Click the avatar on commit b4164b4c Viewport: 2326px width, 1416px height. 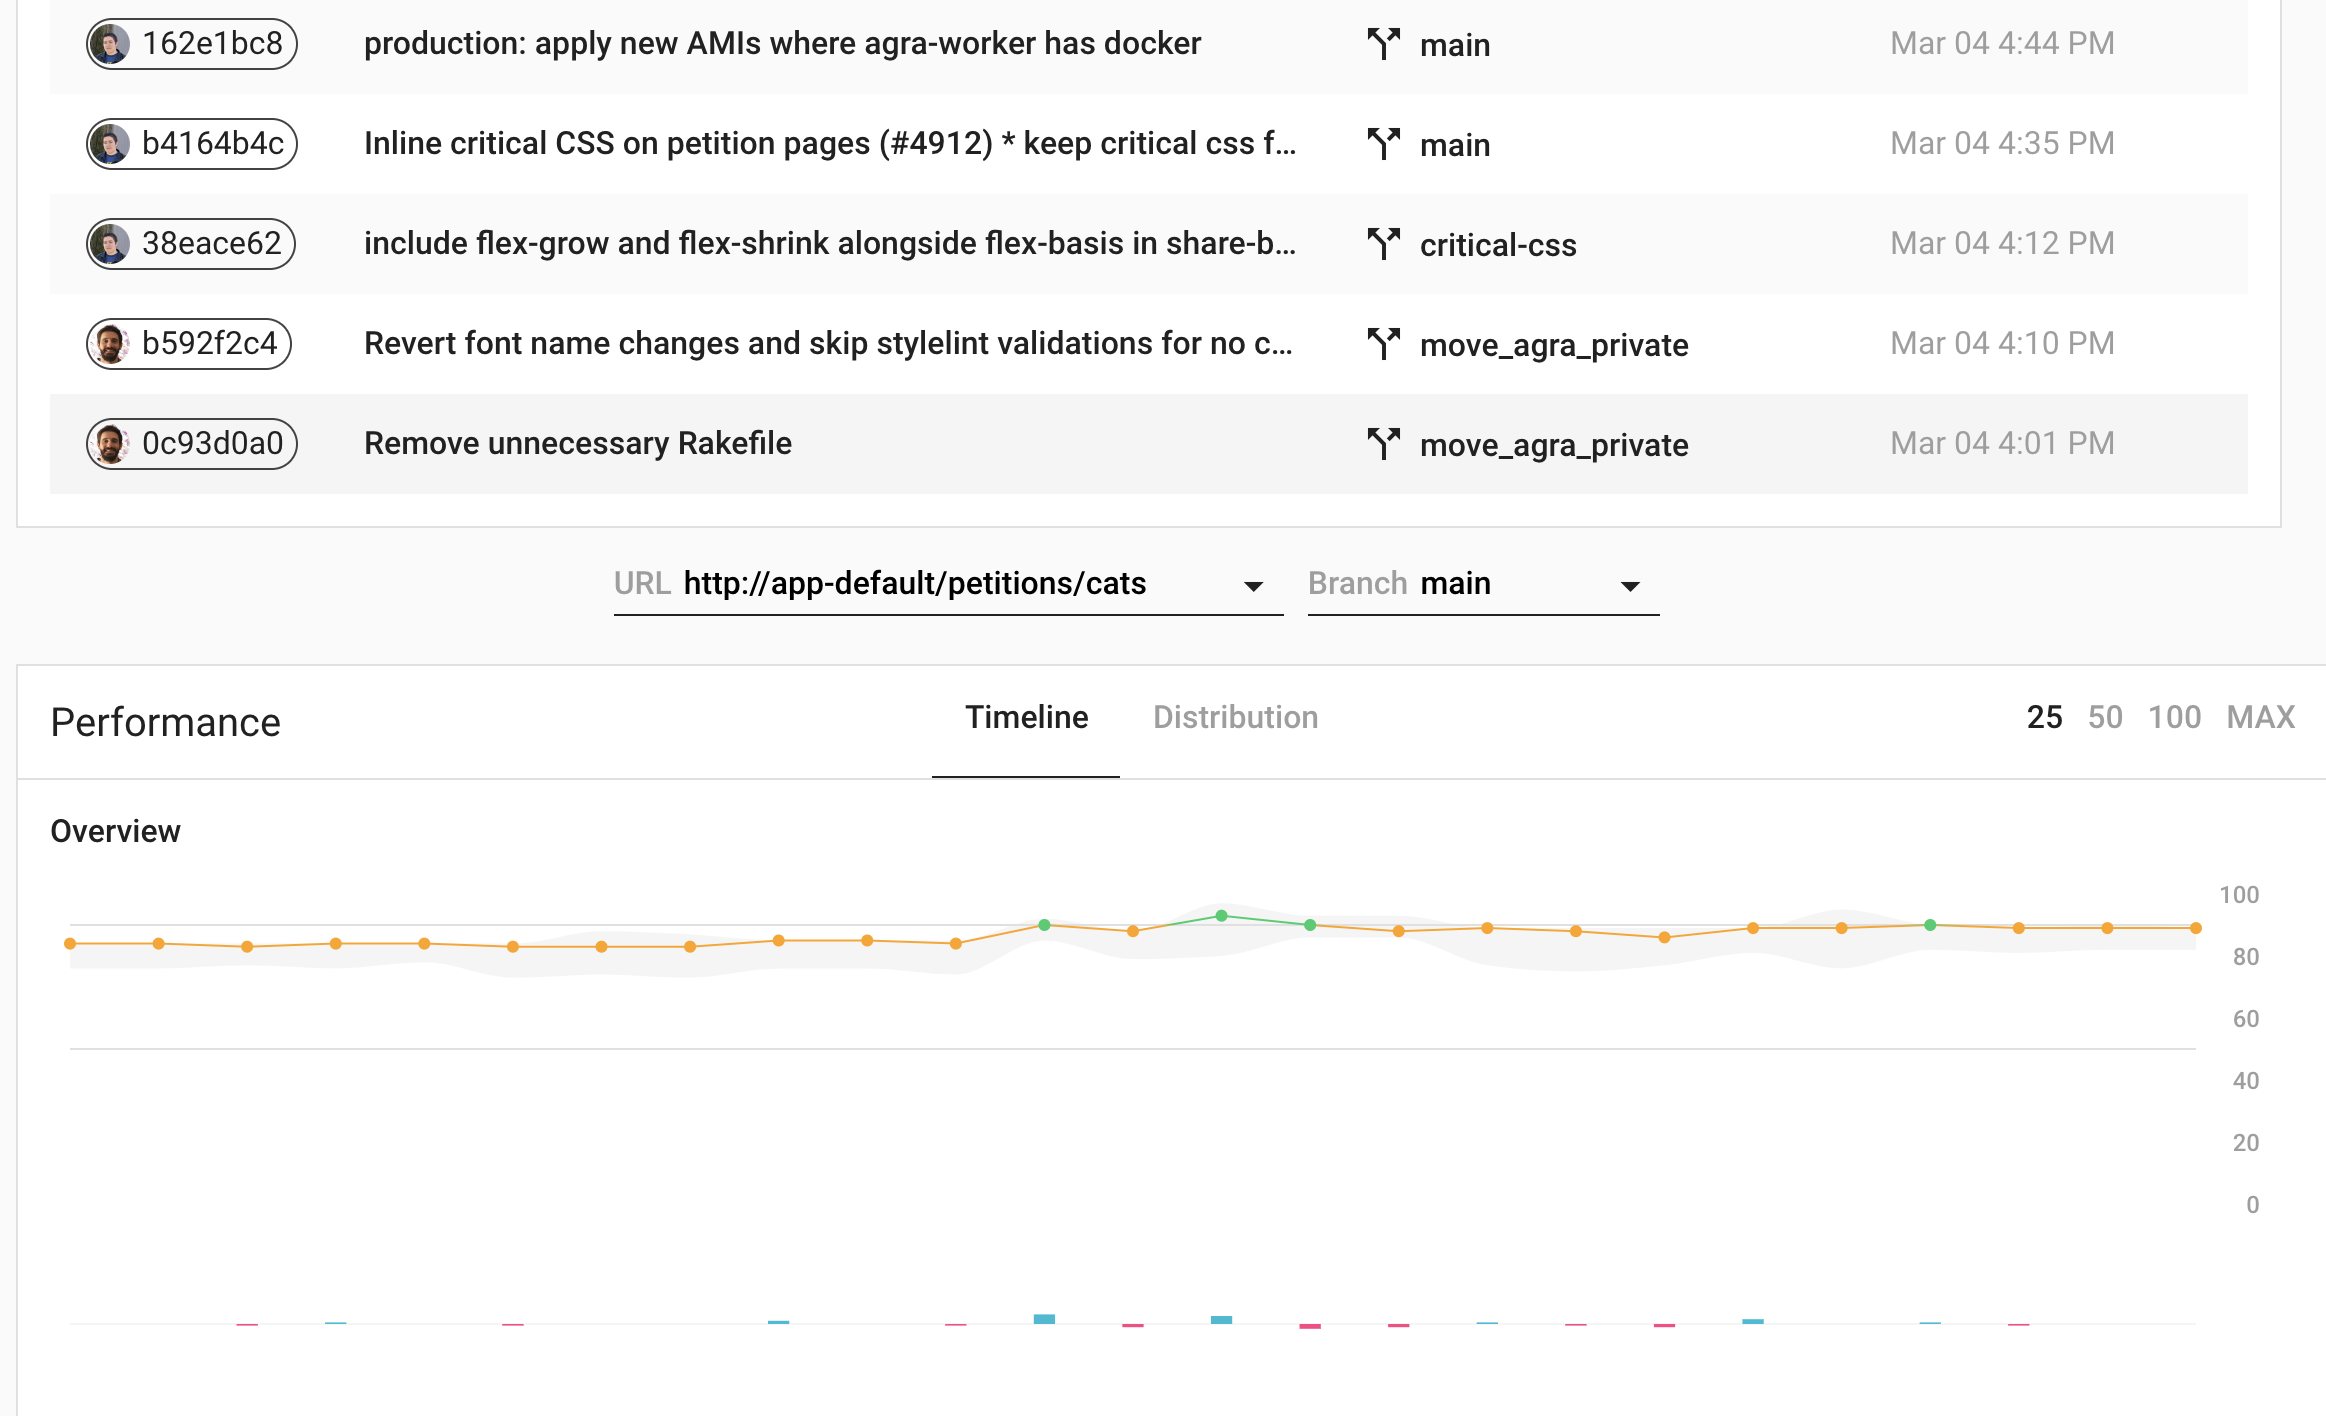(112, 143)
